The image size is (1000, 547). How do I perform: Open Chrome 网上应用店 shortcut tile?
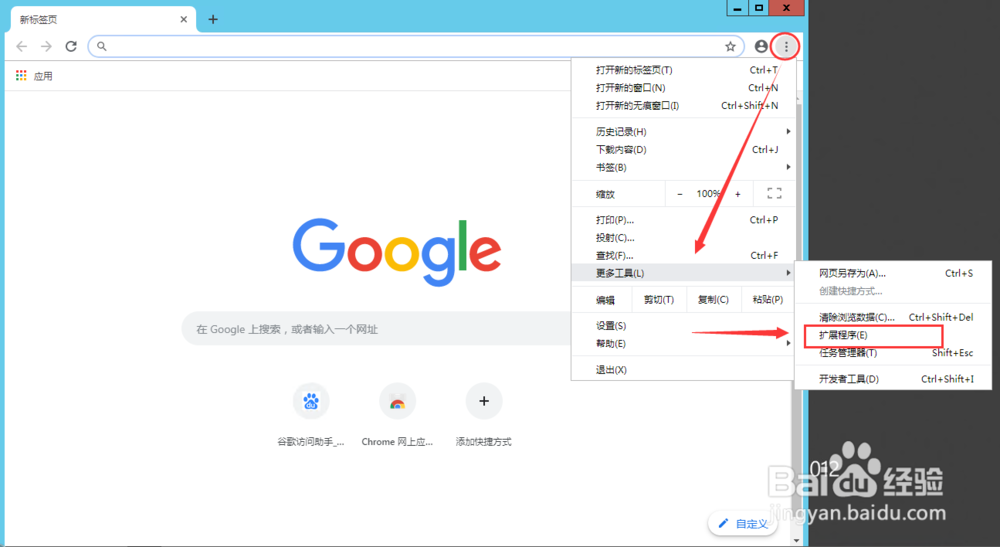point(397,415)
